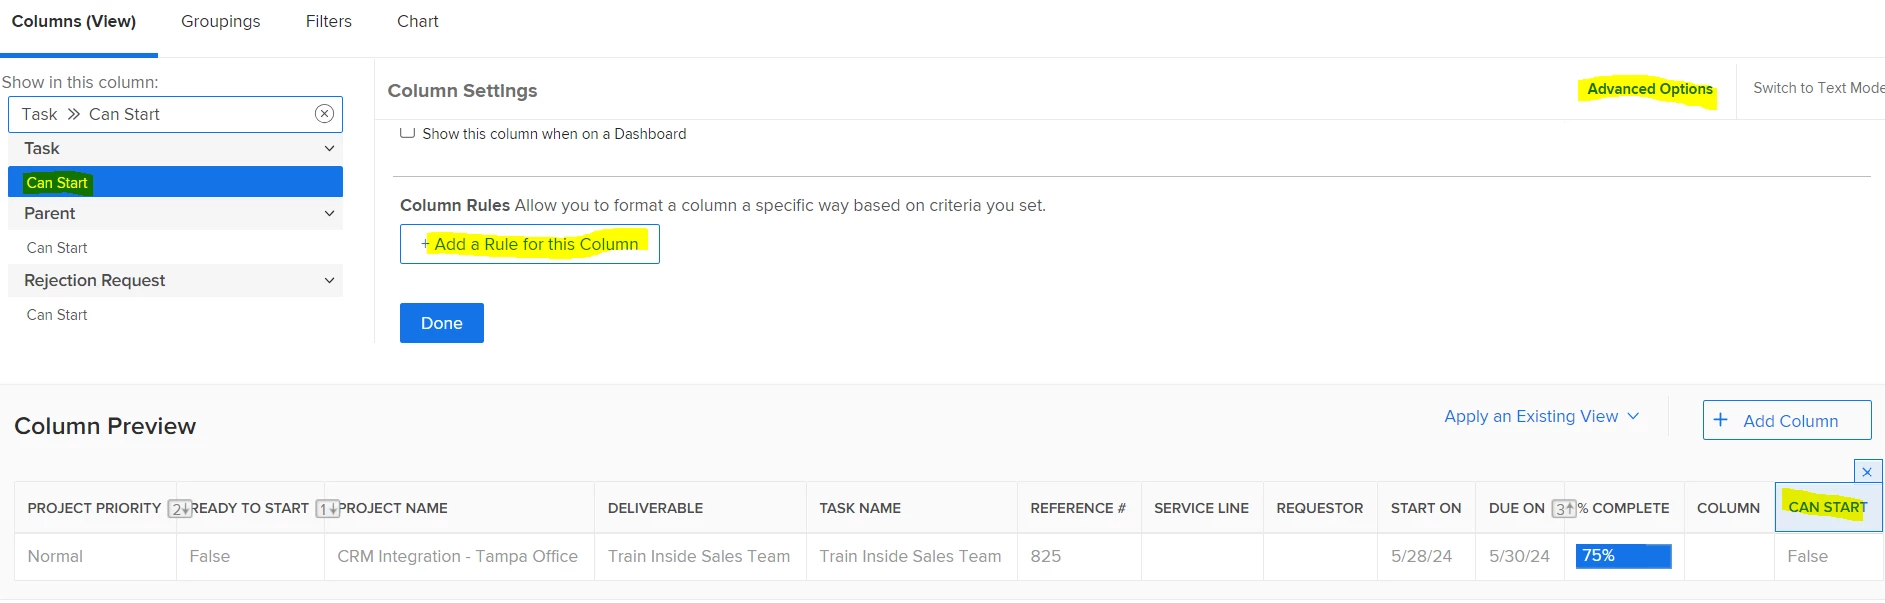1885x603 pixels.
Task: Collapse the Rejection Request section chevron
Action: (329, 280)
